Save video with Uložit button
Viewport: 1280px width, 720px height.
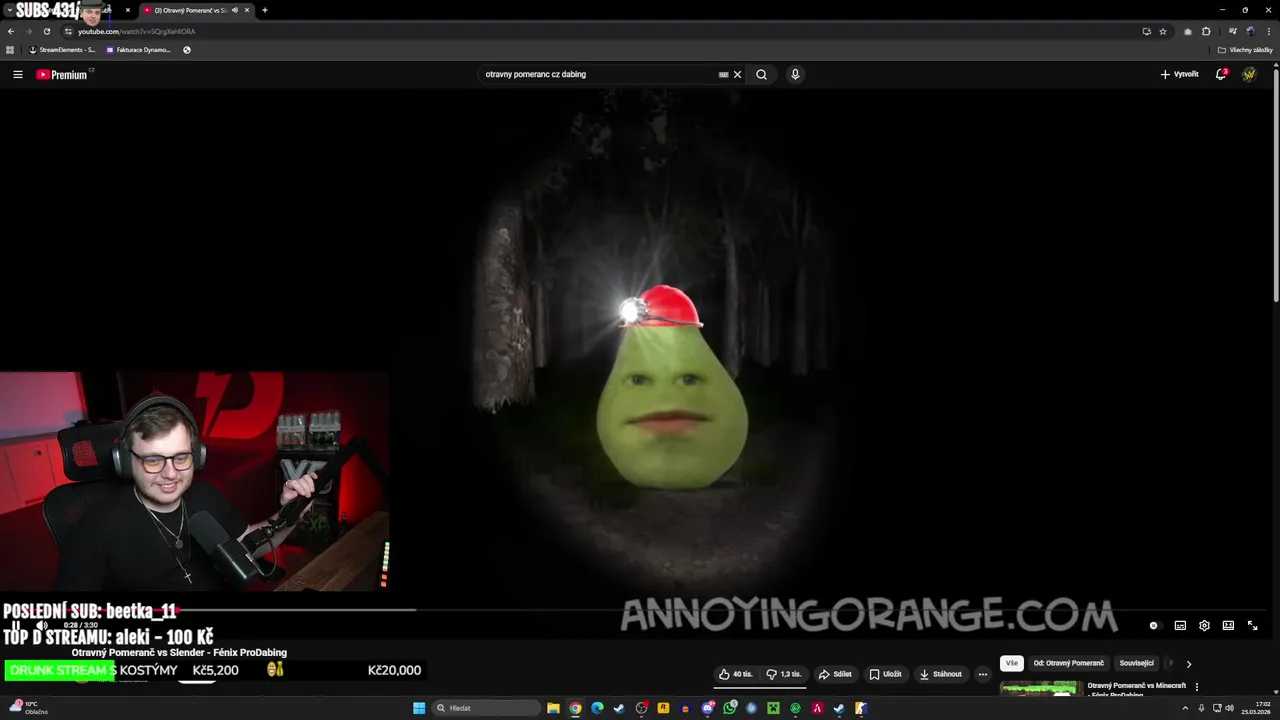(x=885, y=674)
